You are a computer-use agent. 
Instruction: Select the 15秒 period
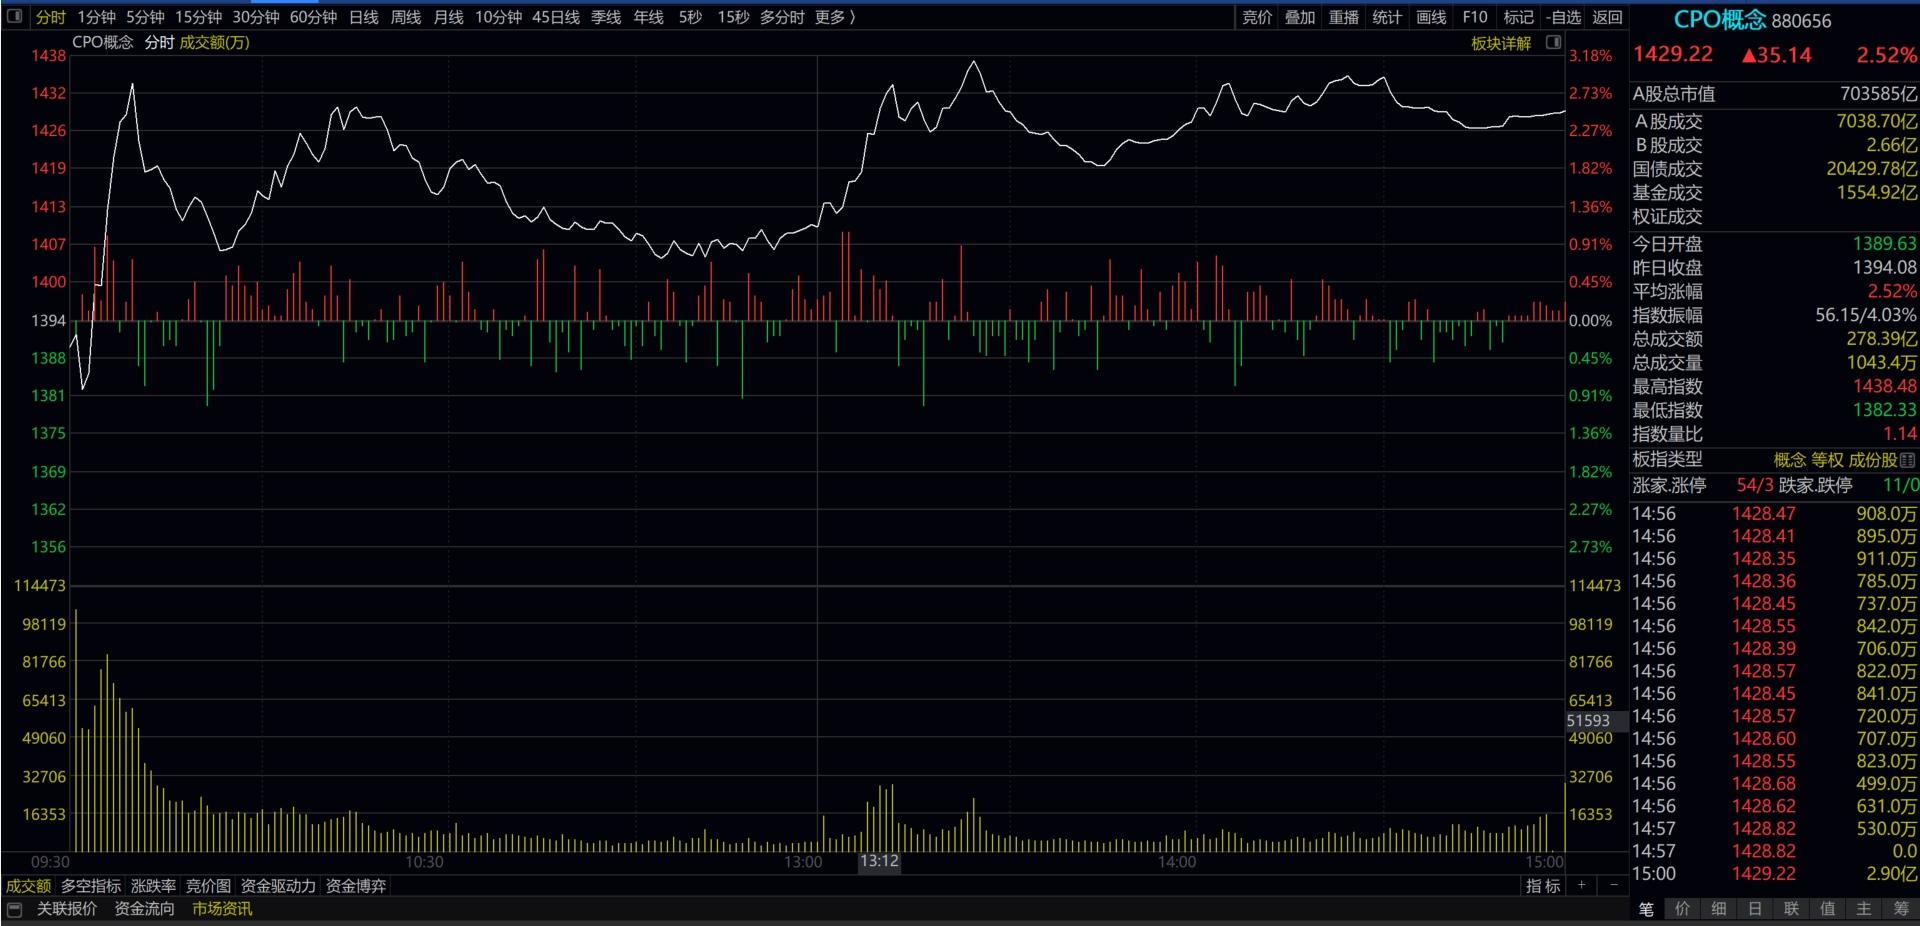733,17
